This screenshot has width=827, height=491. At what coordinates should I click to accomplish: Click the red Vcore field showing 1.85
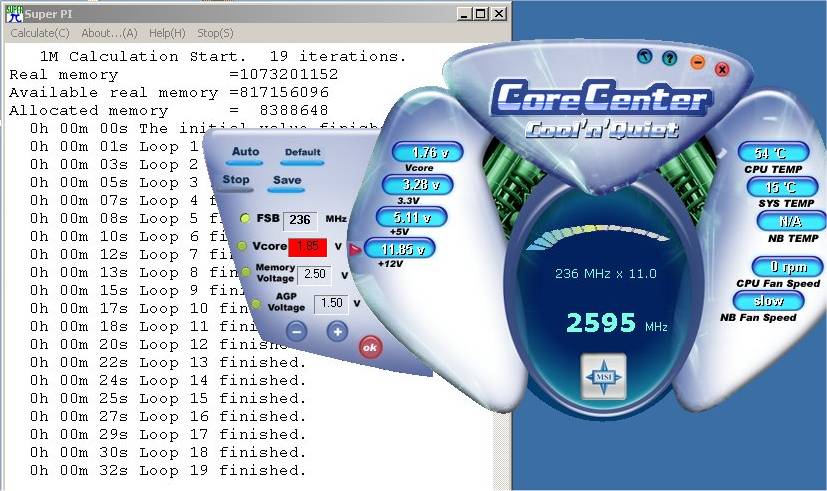[308, 247]
